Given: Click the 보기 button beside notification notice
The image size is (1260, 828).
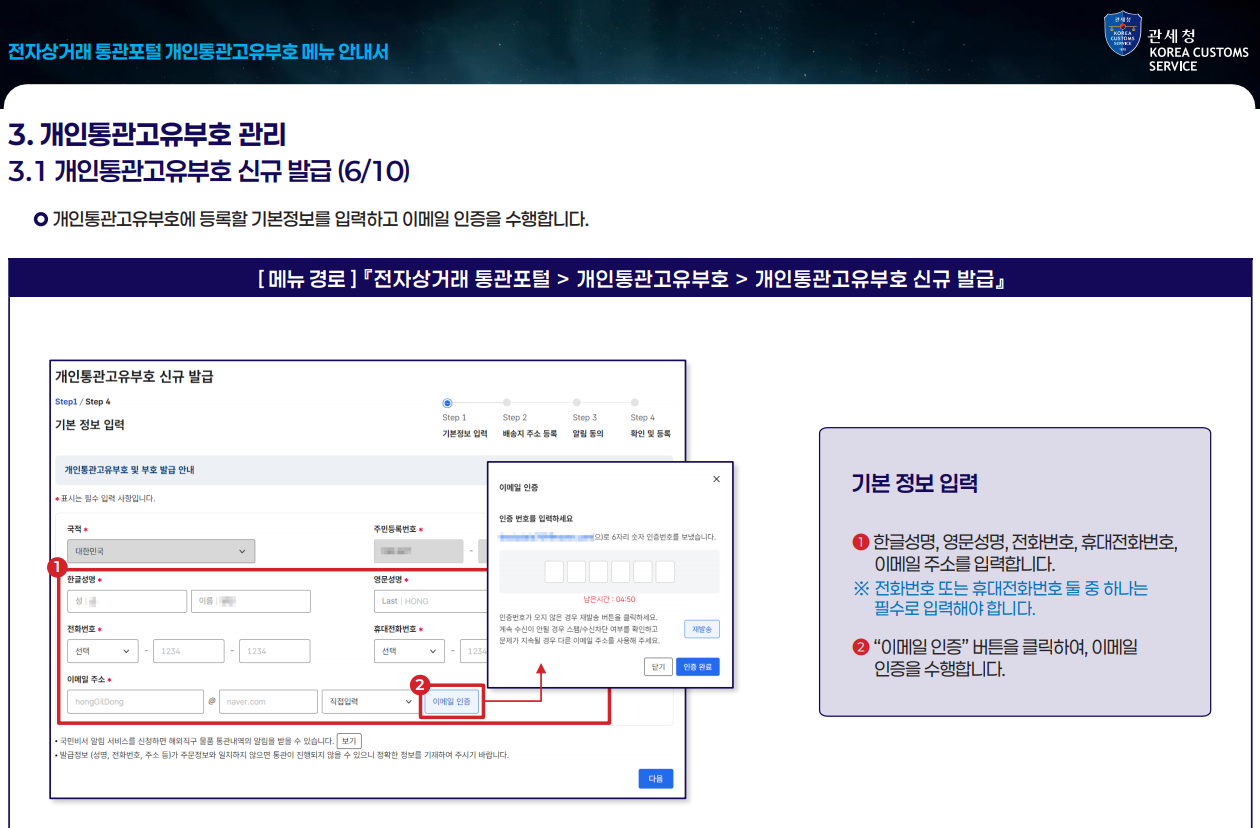Looking at the screenshot, I should (349, 741).
